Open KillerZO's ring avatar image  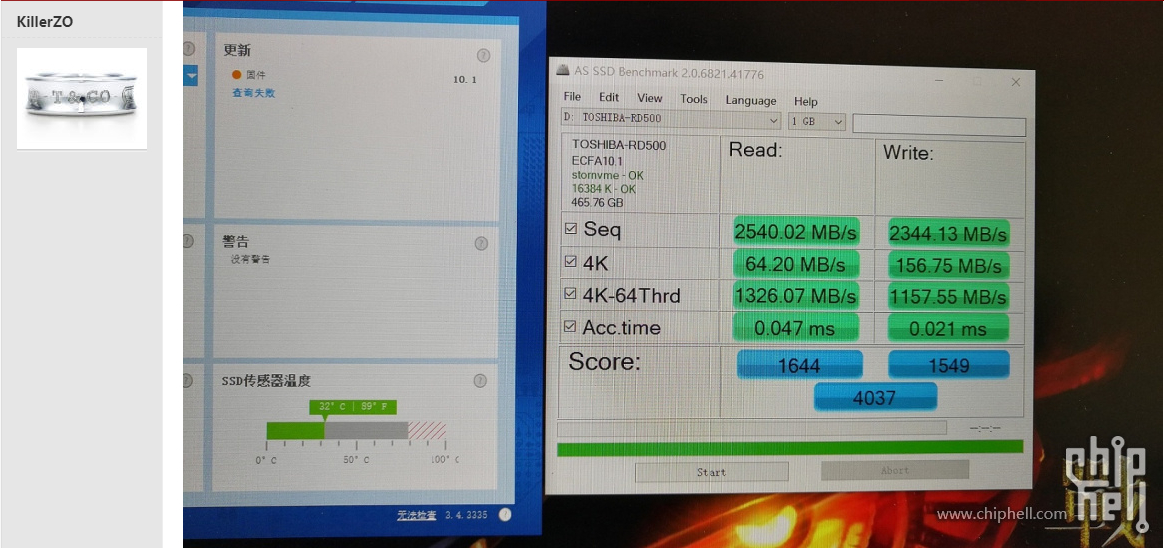point(82,99)
